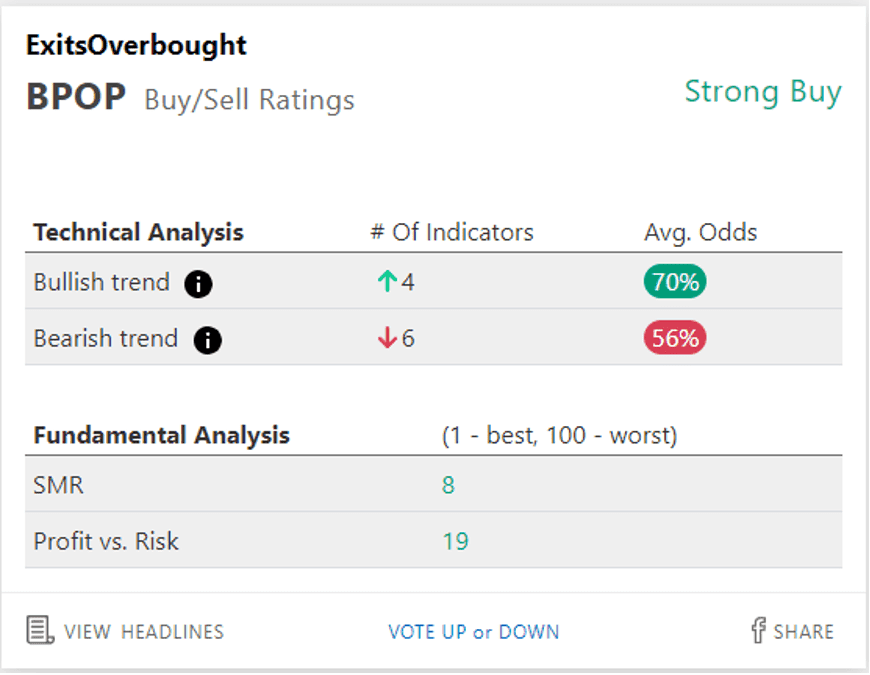Select the Bearish trend row label
This screenshot has width=870, height=675.
(105, 339)
